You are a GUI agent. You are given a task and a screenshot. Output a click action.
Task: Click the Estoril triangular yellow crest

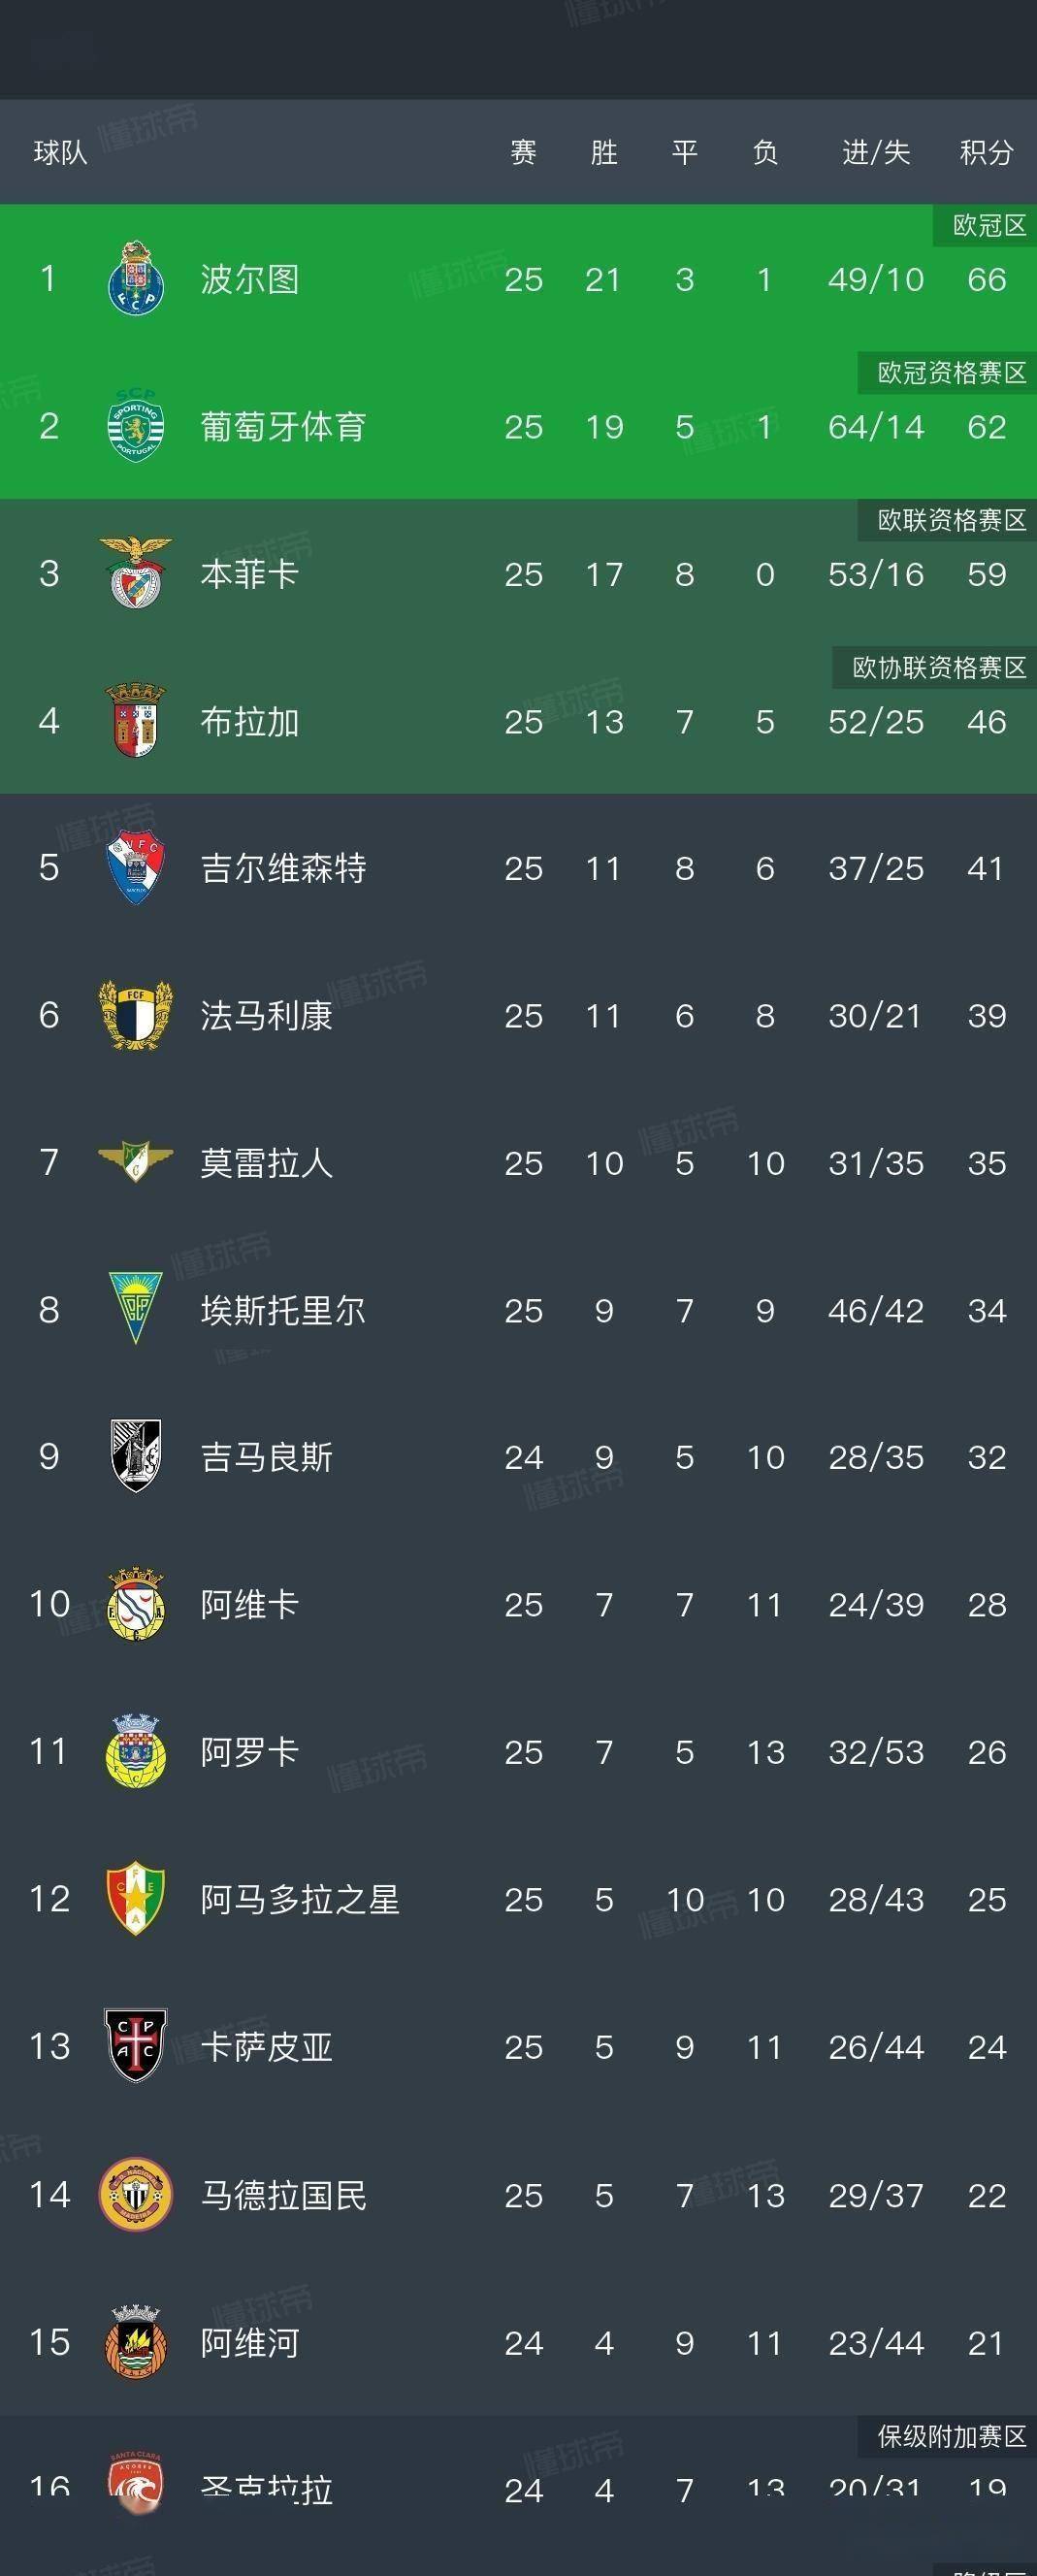click(x=135, y=1309)
